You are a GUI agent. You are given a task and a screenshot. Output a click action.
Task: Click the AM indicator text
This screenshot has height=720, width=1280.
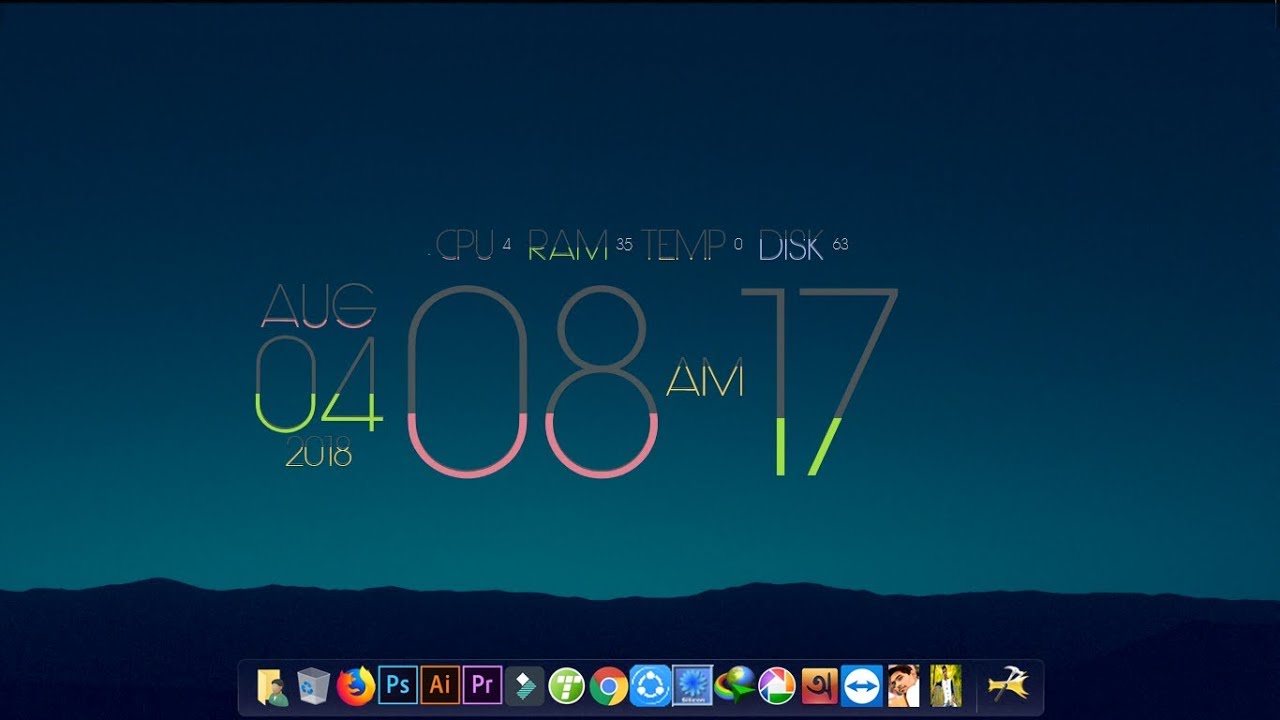coord(705,378)
